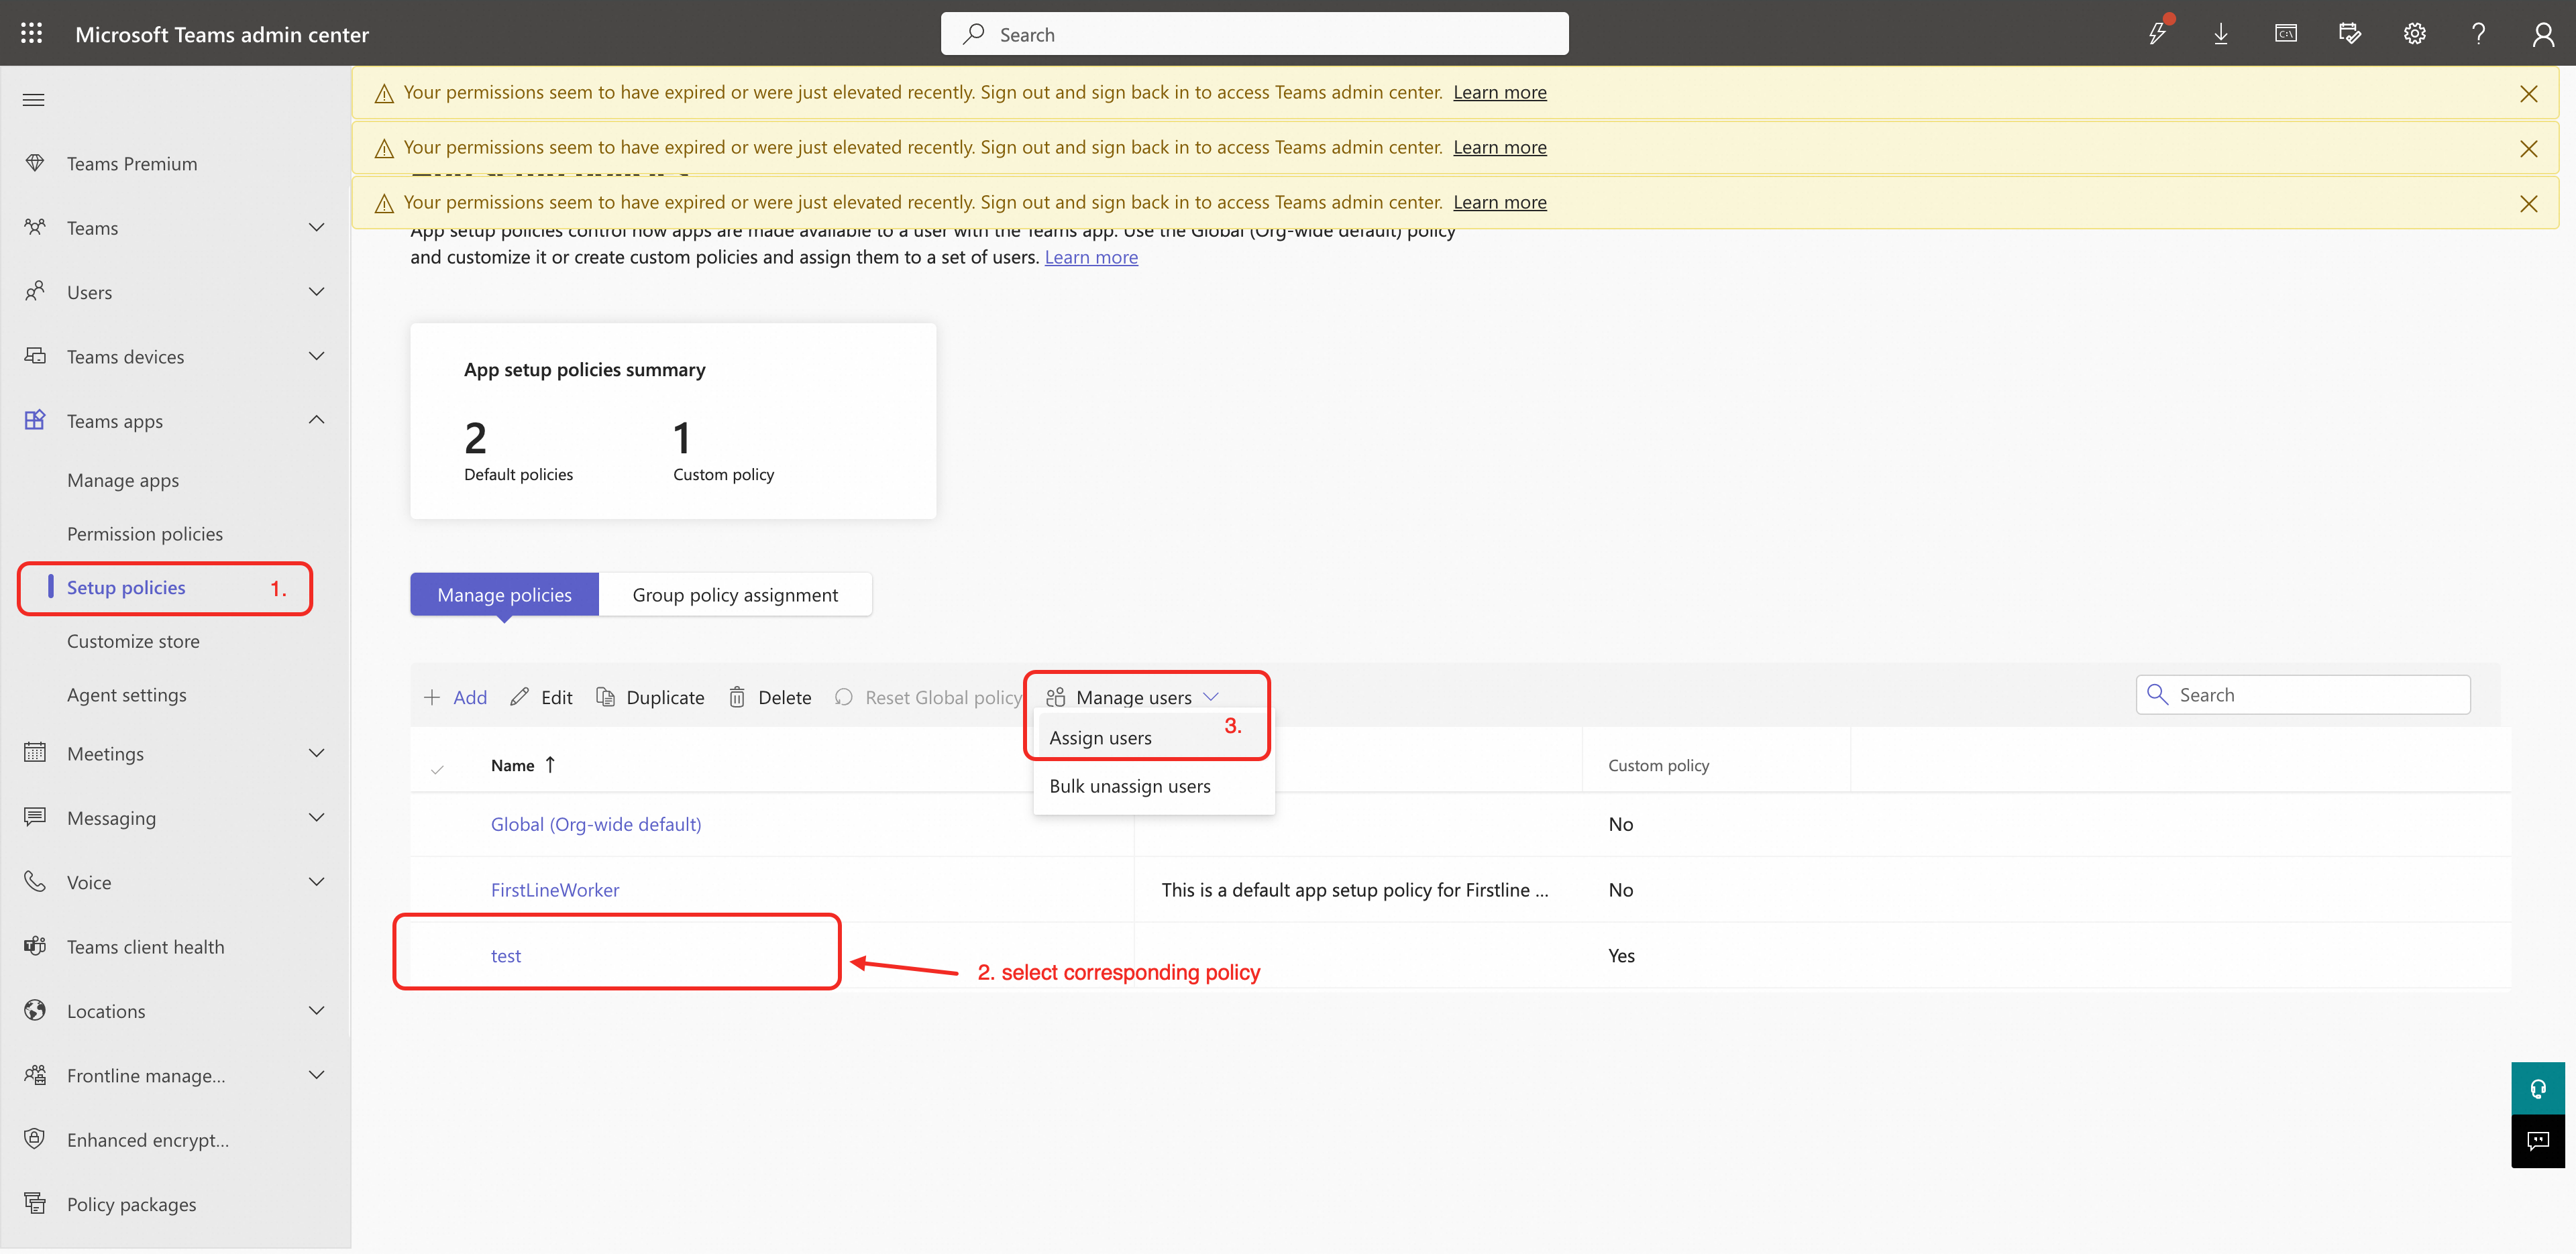Open the Cloud Shell icon in header
Screen dimensions: 2576x1254
[x=2286, y=34]
